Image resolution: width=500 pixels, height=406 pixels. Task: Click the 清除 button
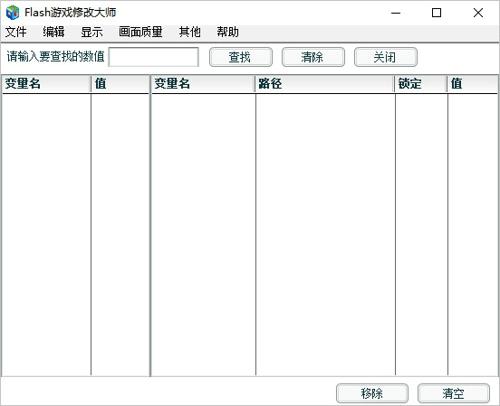[313, 57]
